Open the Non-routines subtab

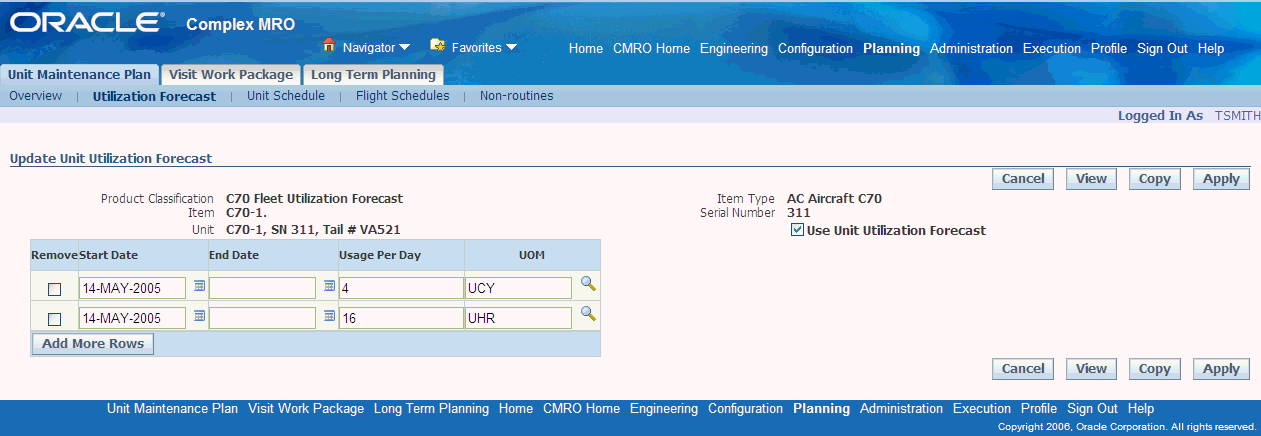click(516, 97)
